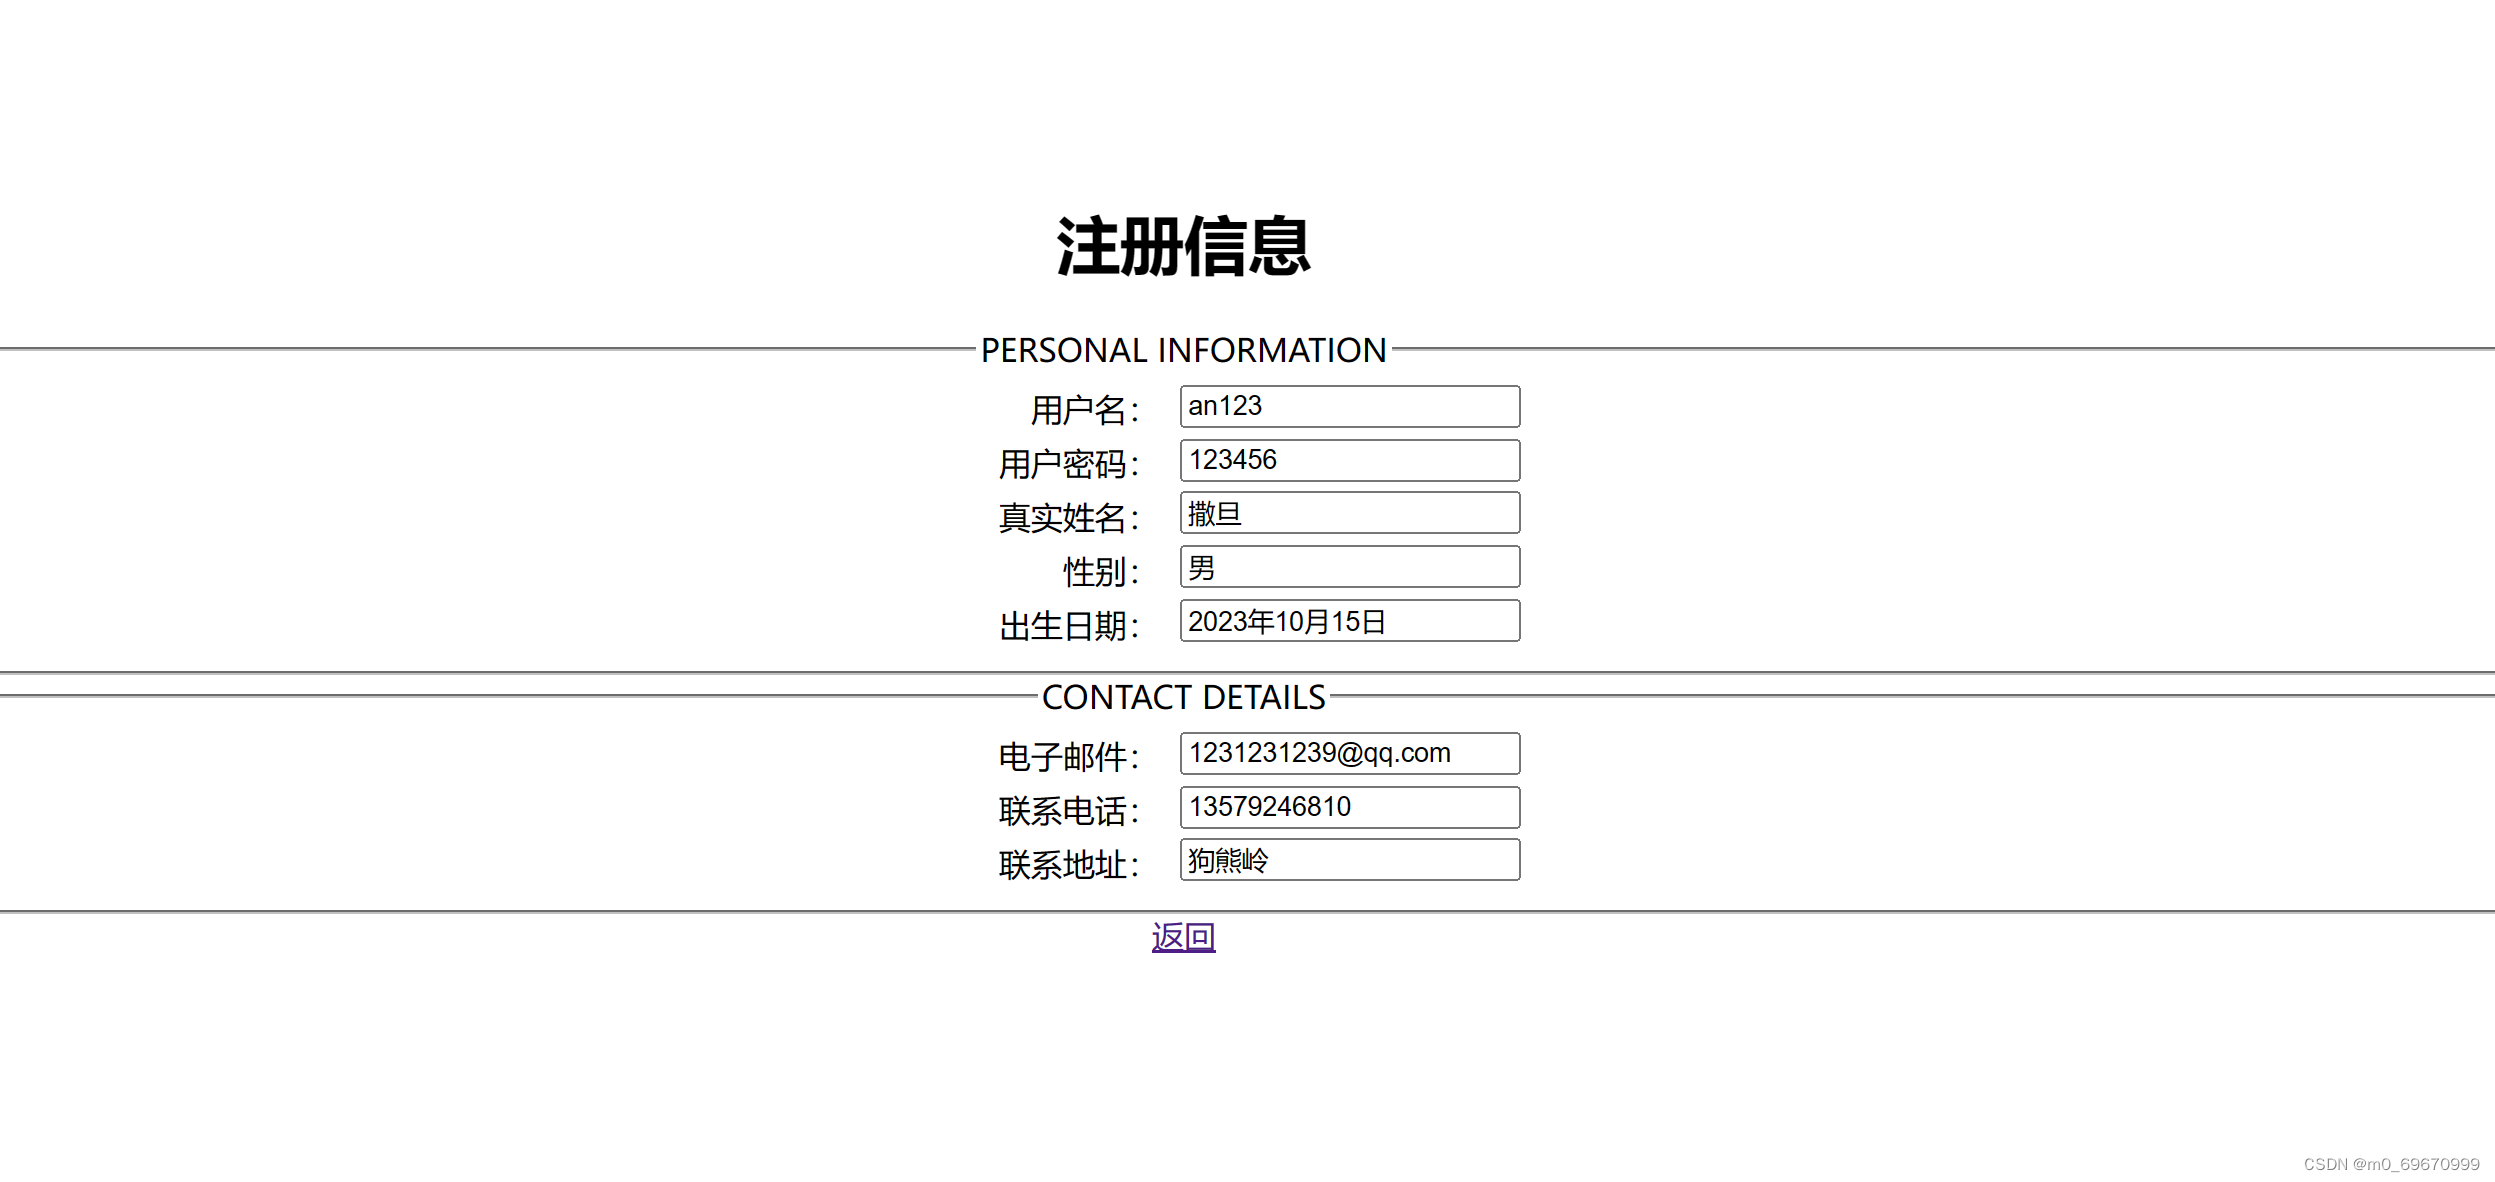
Task: Select the 用户密码 field containing 123456
Action: coord(1348,460)
